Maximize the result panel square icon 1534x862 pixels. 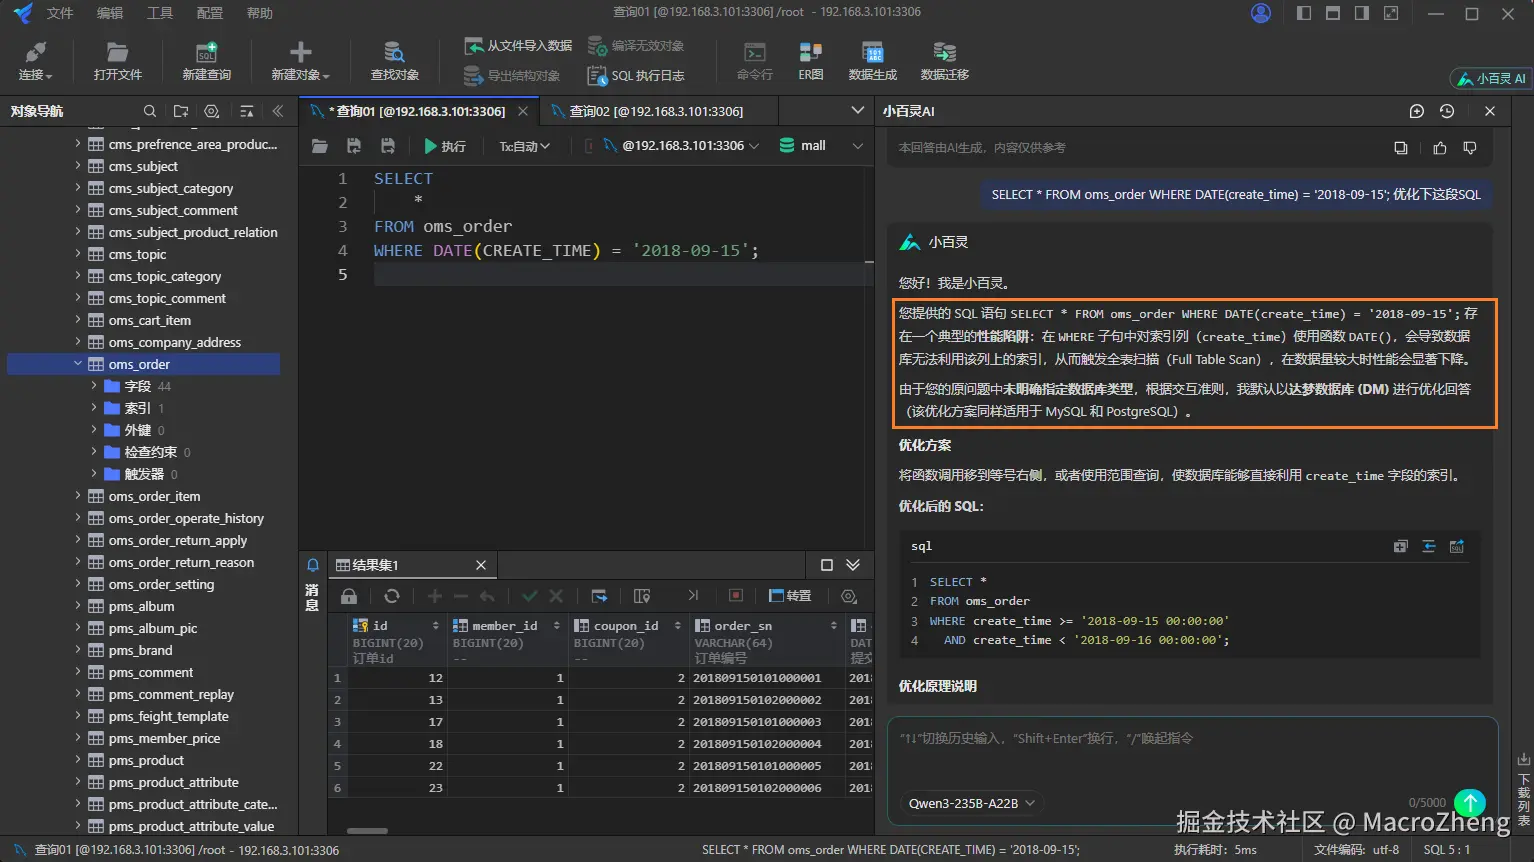(827, 565)
